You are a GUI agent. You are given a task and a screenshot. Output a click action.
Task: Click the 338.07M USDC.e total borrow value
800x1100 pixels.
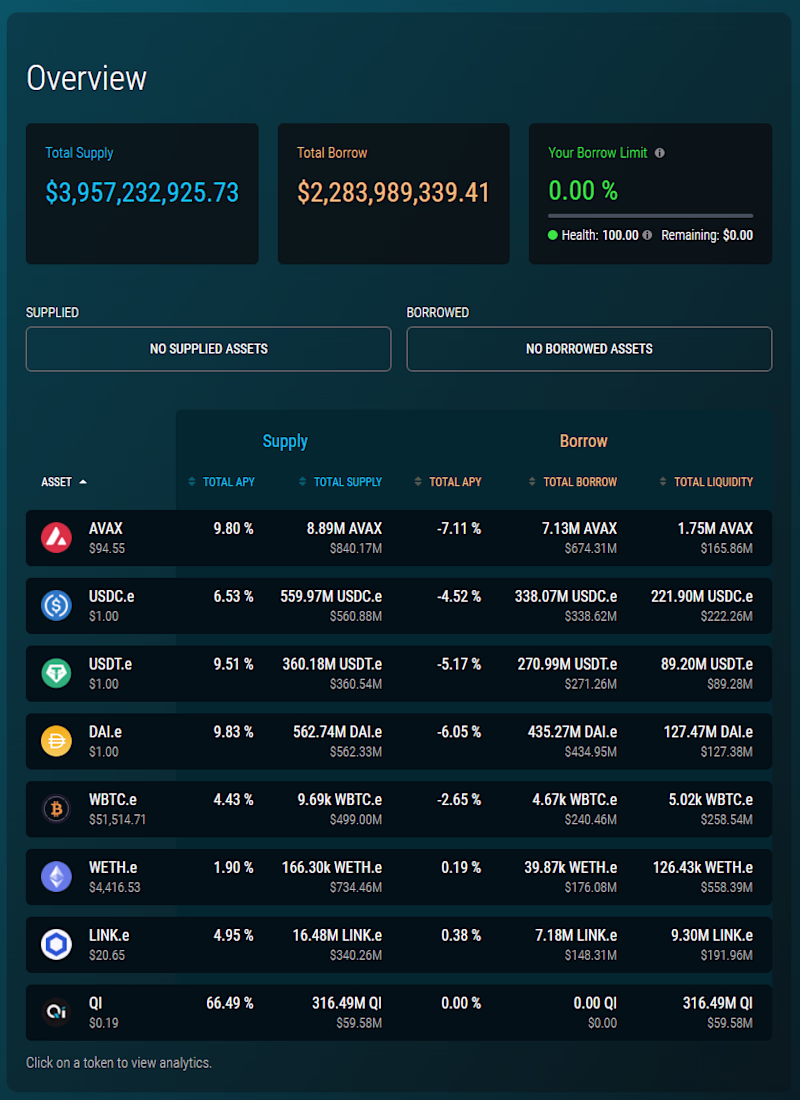click(x=566, y=596)
